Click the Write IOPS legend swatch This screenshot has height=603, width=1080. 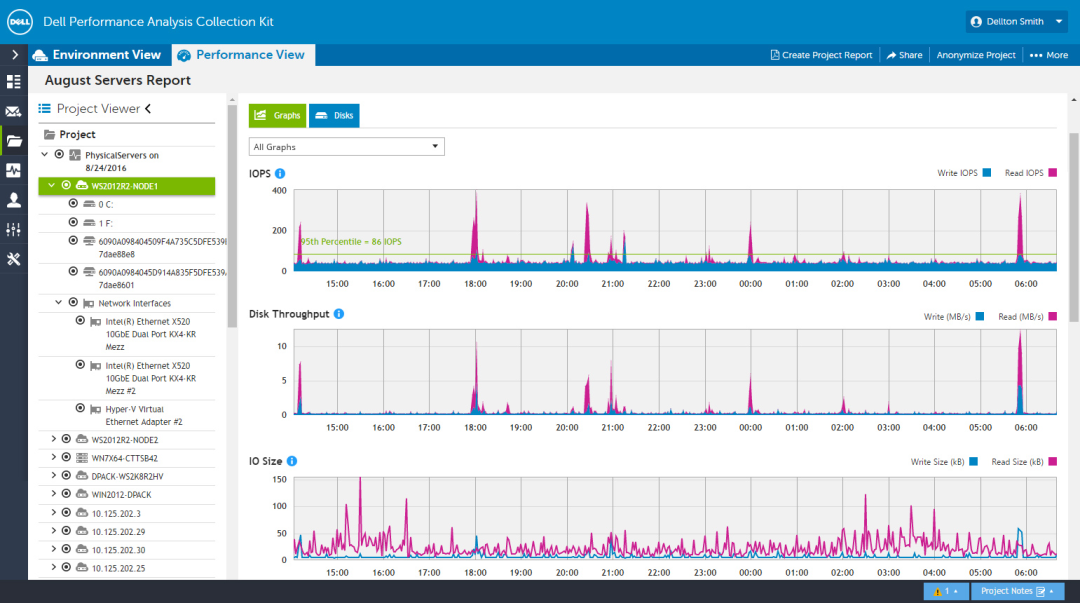click(987, 173)
